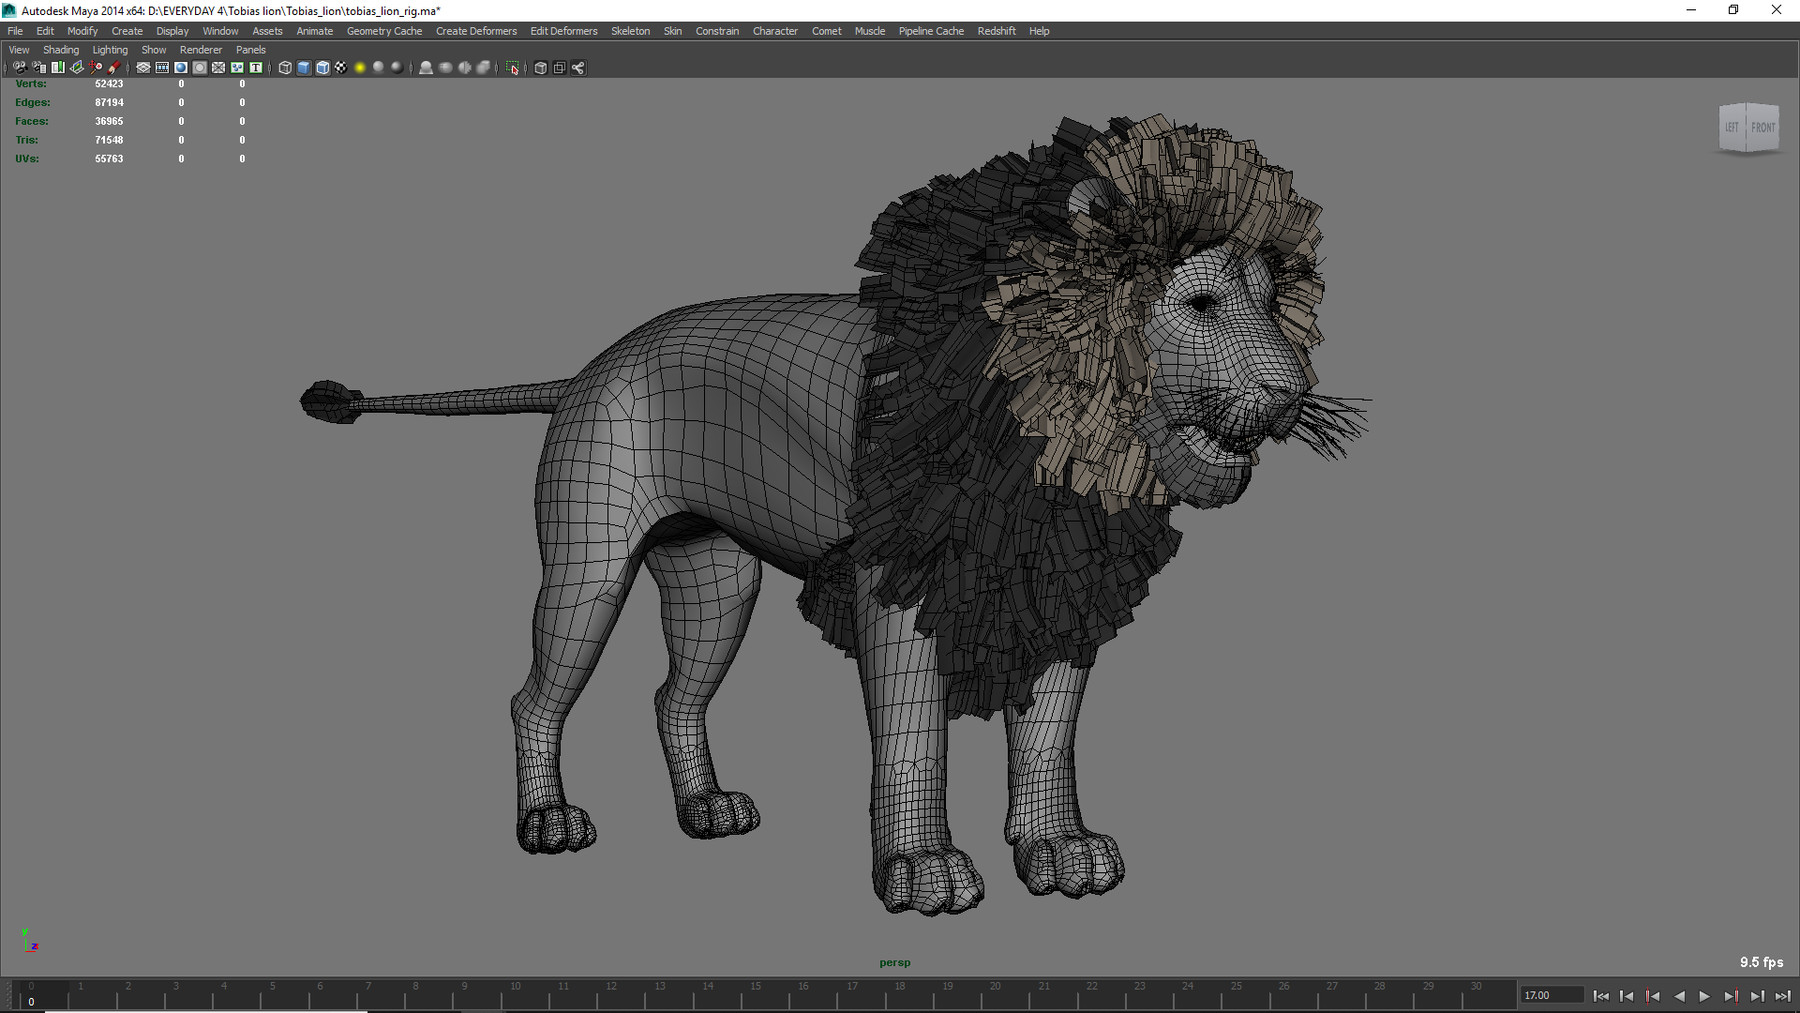
Task: Play animation backwards
Action: point(1679,996)
